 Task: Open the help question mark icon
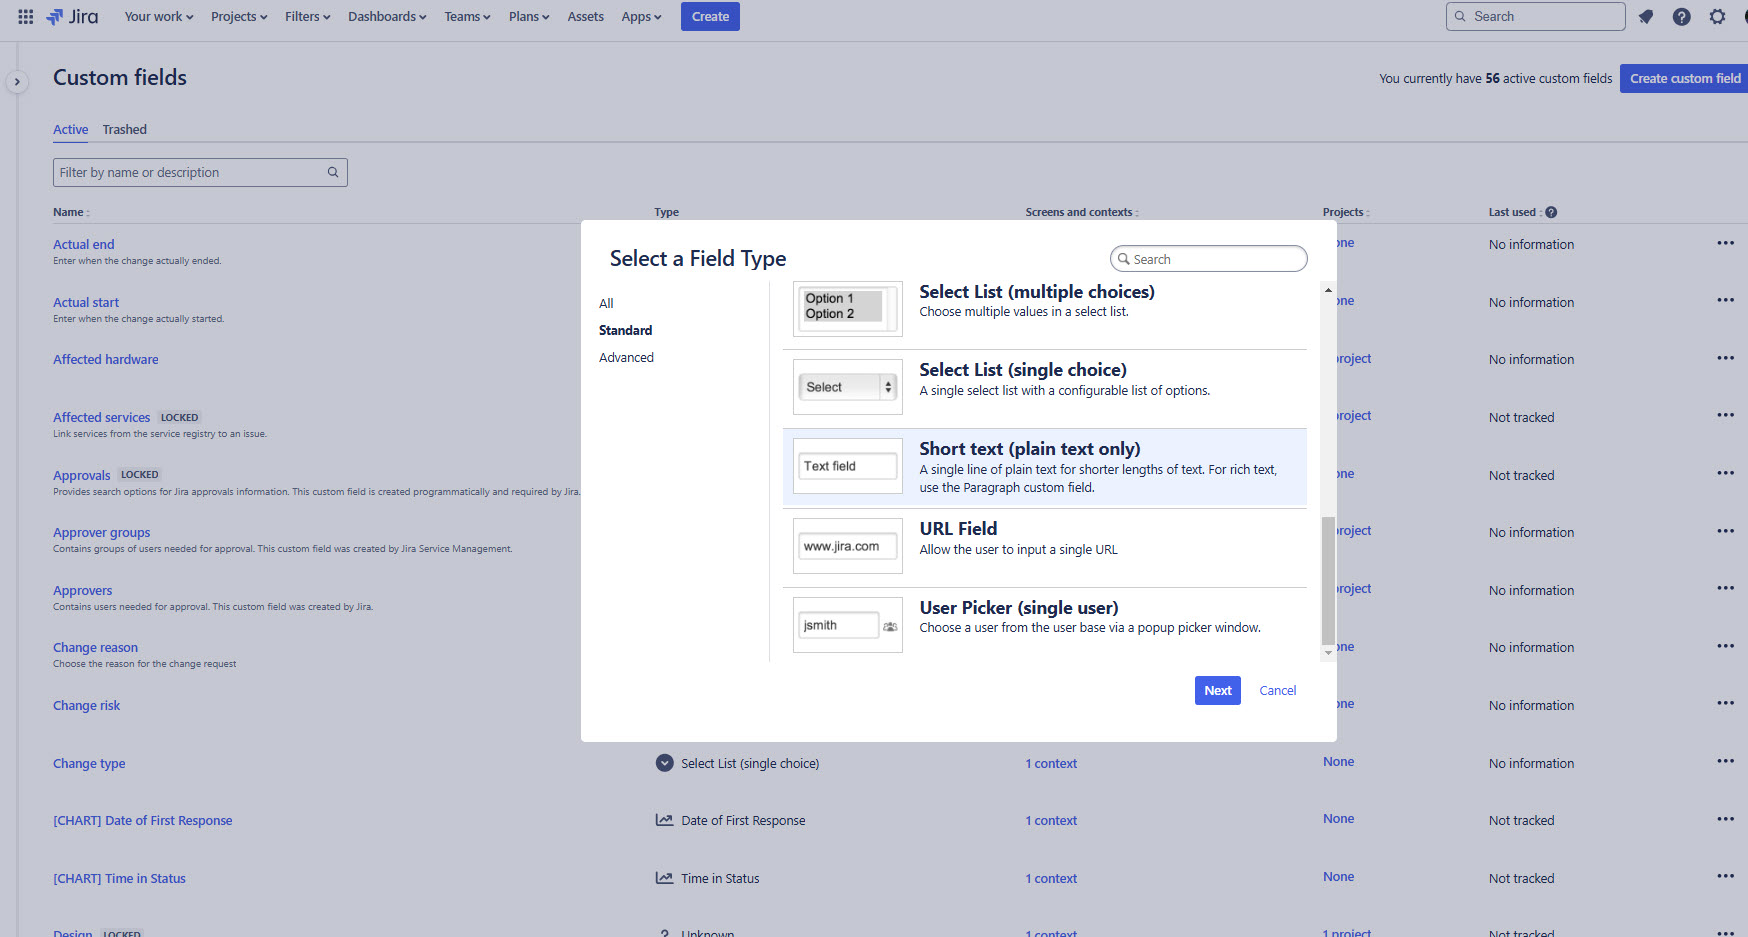tap(1682, 16)
